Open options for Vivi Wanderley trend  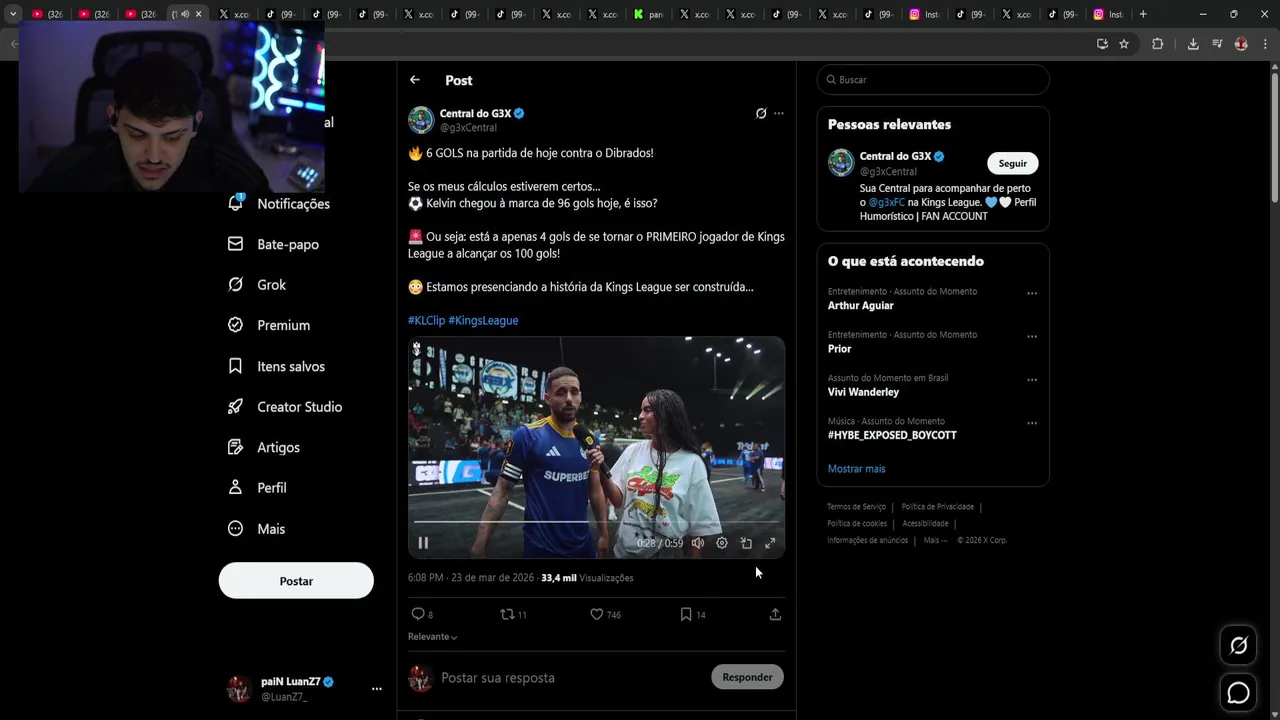[1032, 380]
